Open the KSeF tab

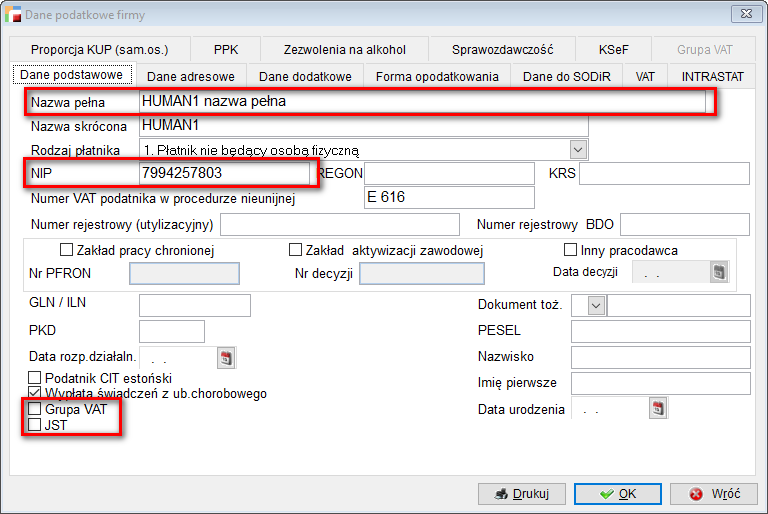click(614, 49)
